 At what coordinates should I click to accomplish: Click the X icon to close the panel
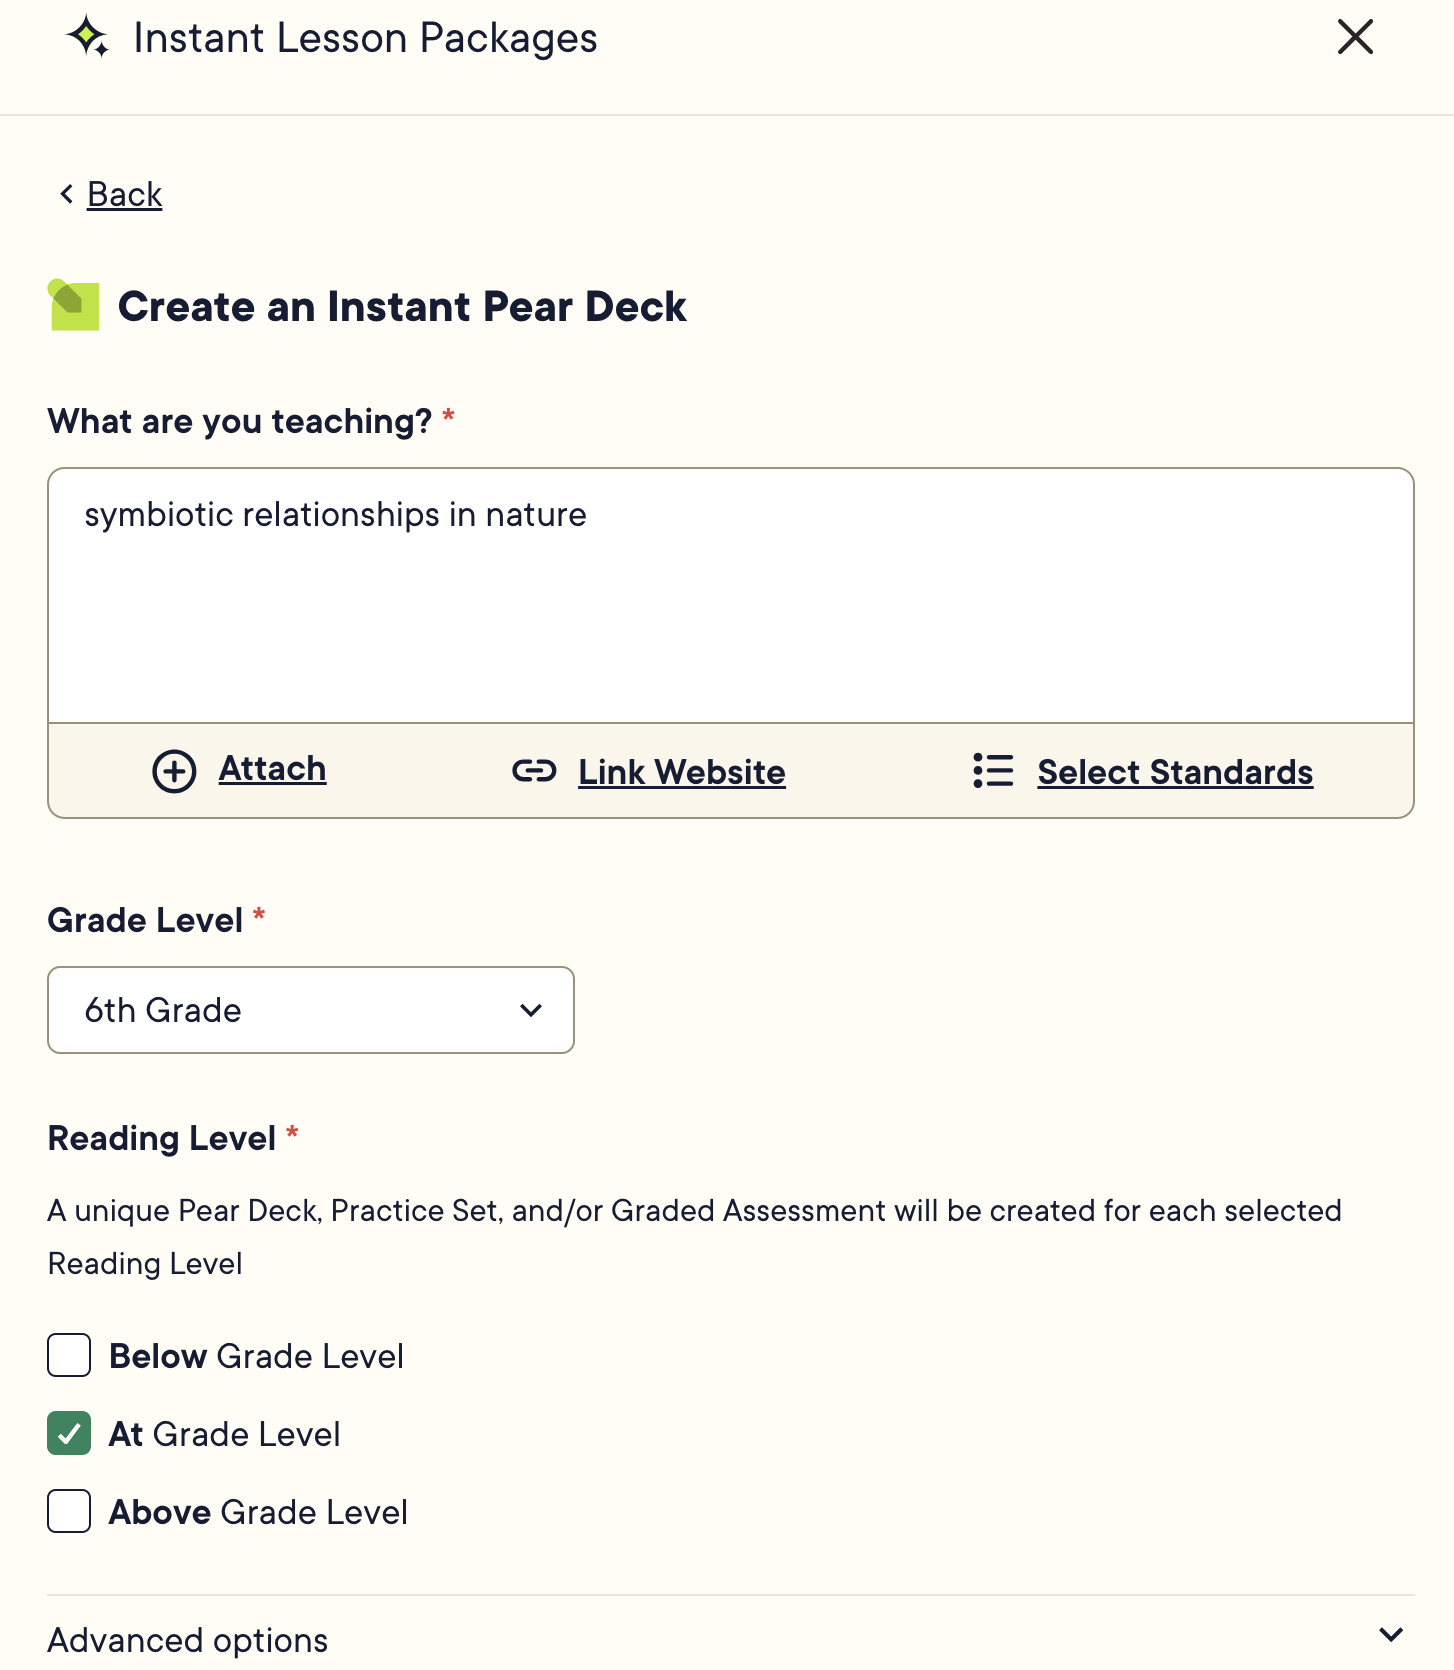point(1355,37)
